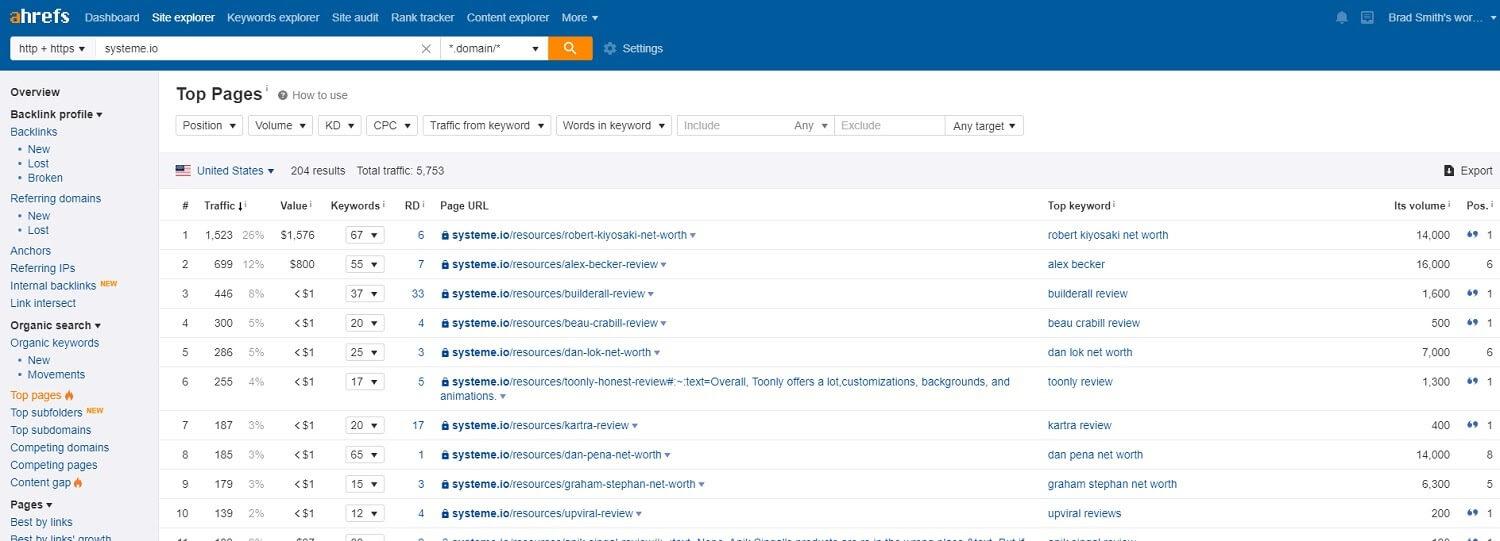Viewport: 1500px width, 541px height.
Task: Open Link intersect in sidebar
Action: pyautogui.click(x=43, y=303)
